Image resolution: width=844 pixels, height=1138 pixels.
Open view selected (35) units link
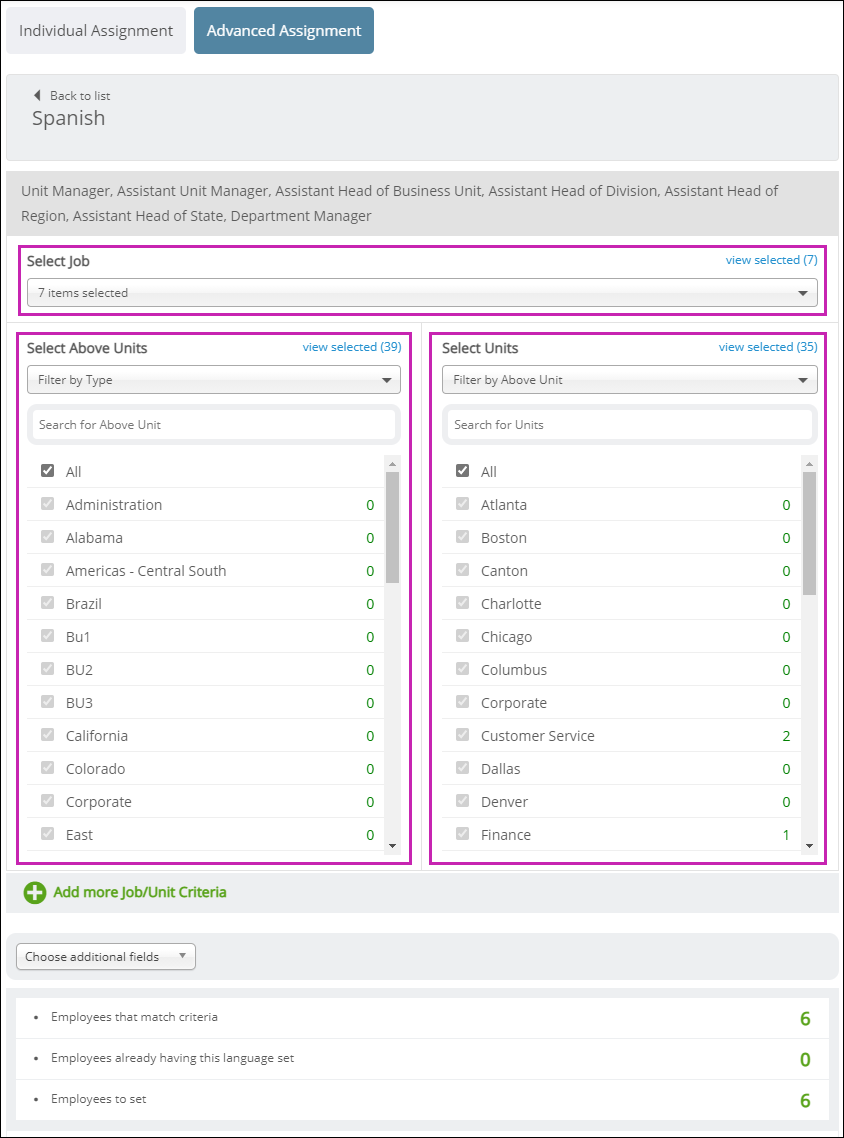pos(768,347)
